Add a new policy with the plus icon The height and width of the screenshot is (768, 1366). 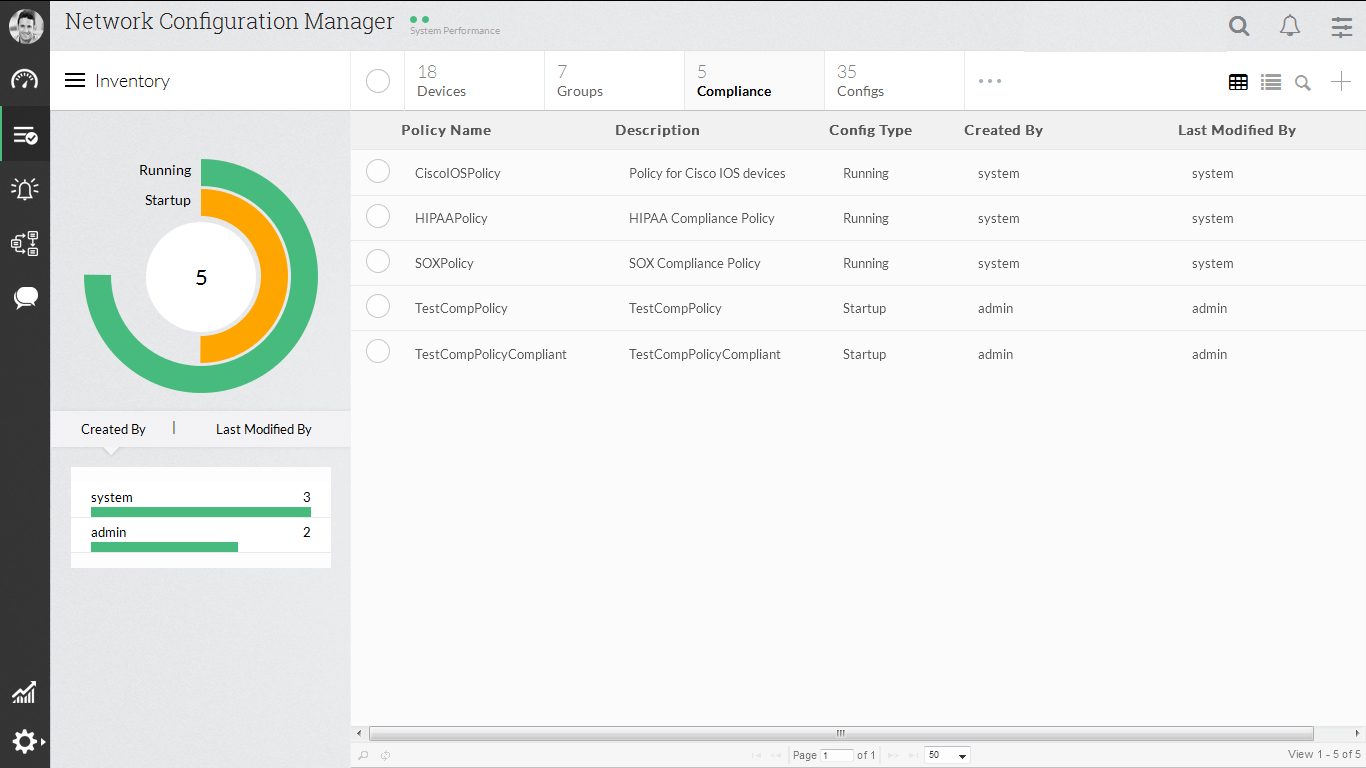(x=1340, y=81)
